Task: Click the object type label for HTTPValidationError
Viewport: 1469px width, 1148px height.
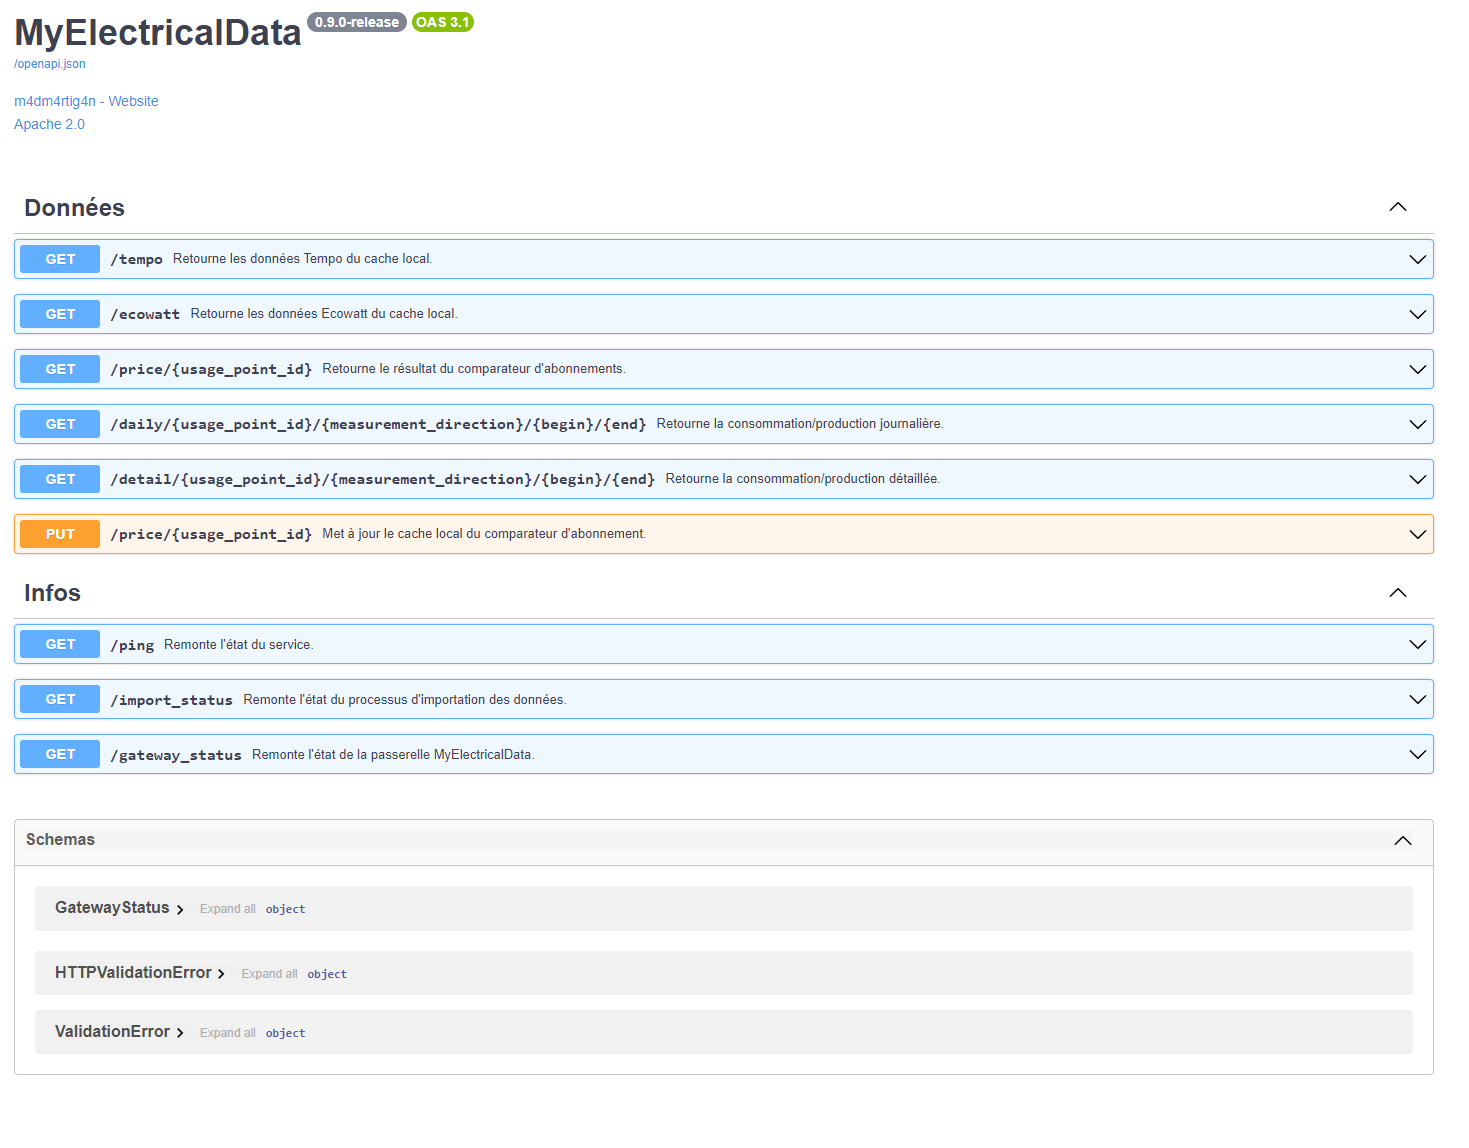Action: [327, 974]
